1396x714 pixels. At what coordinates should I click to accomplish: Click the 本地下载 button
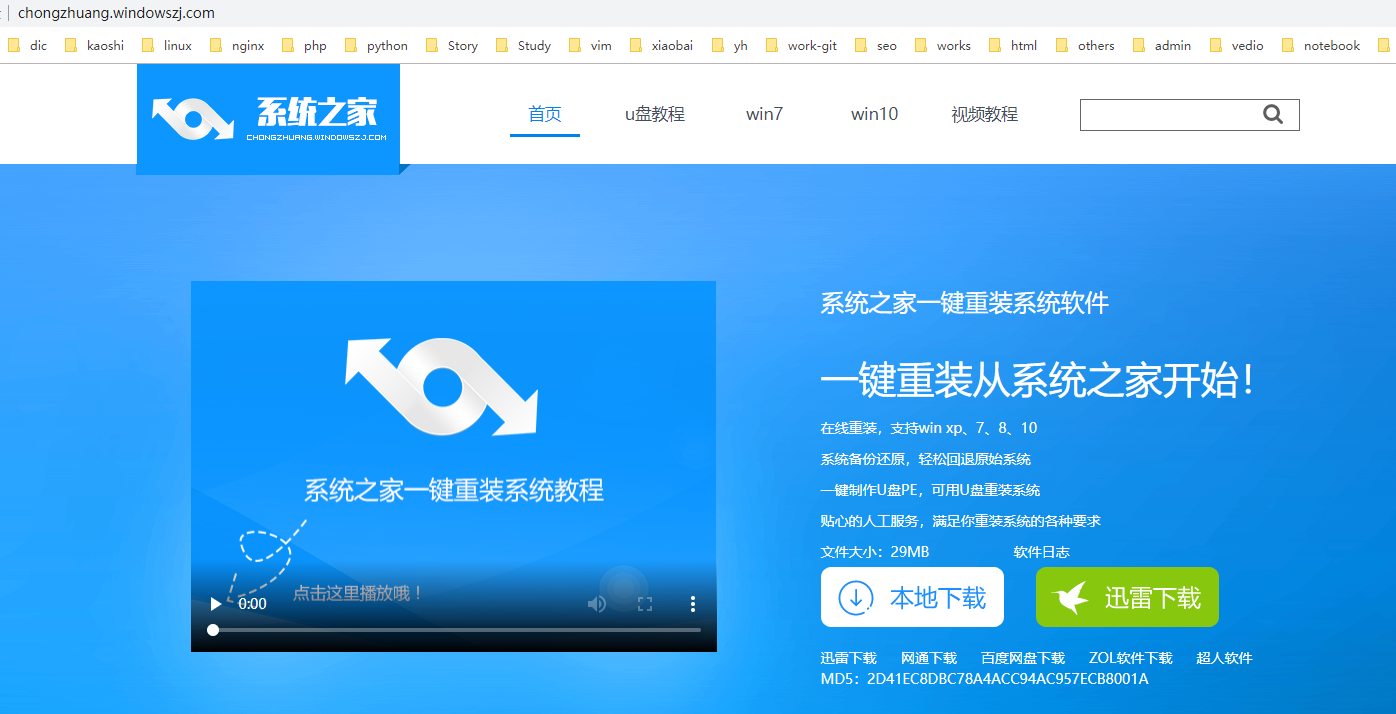click(912, 598)
